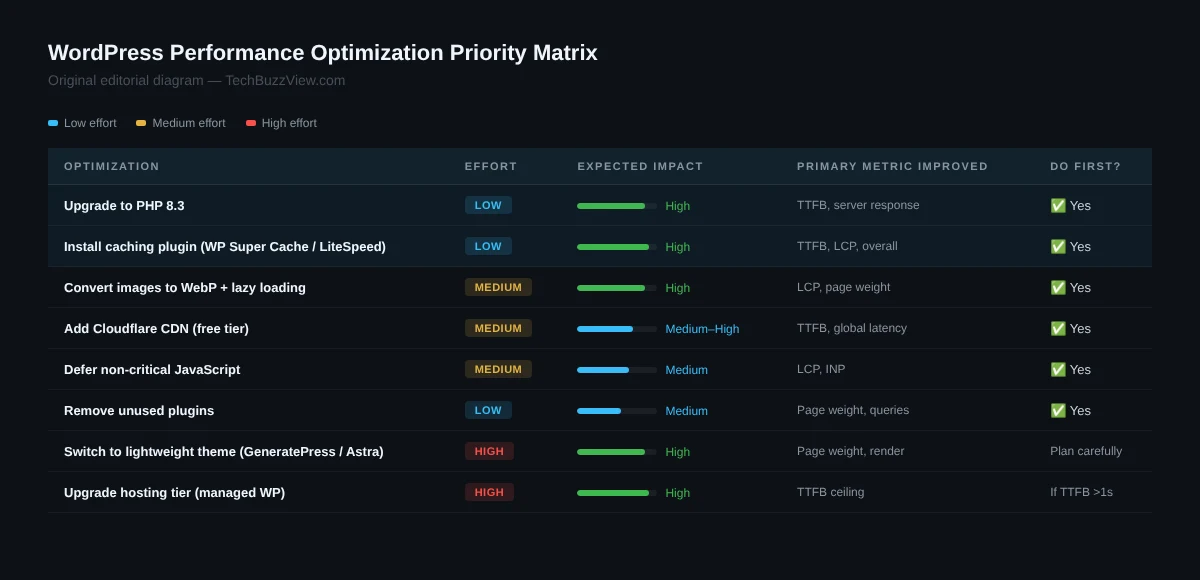
Task: Click 'Upgrade to PHP 8.3' row title
Action: tap(124, 205)
